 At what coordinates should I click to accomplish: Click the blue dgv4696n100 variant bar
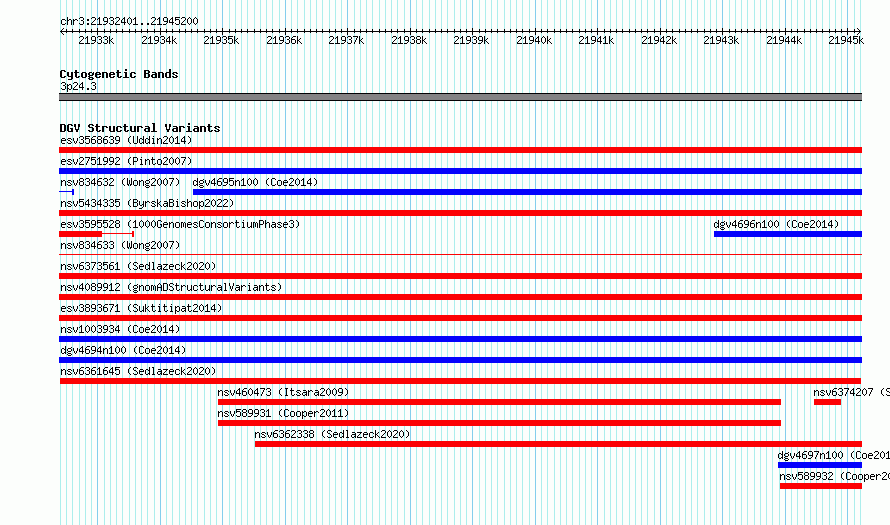pyautogui.click(x=788, y=234)
